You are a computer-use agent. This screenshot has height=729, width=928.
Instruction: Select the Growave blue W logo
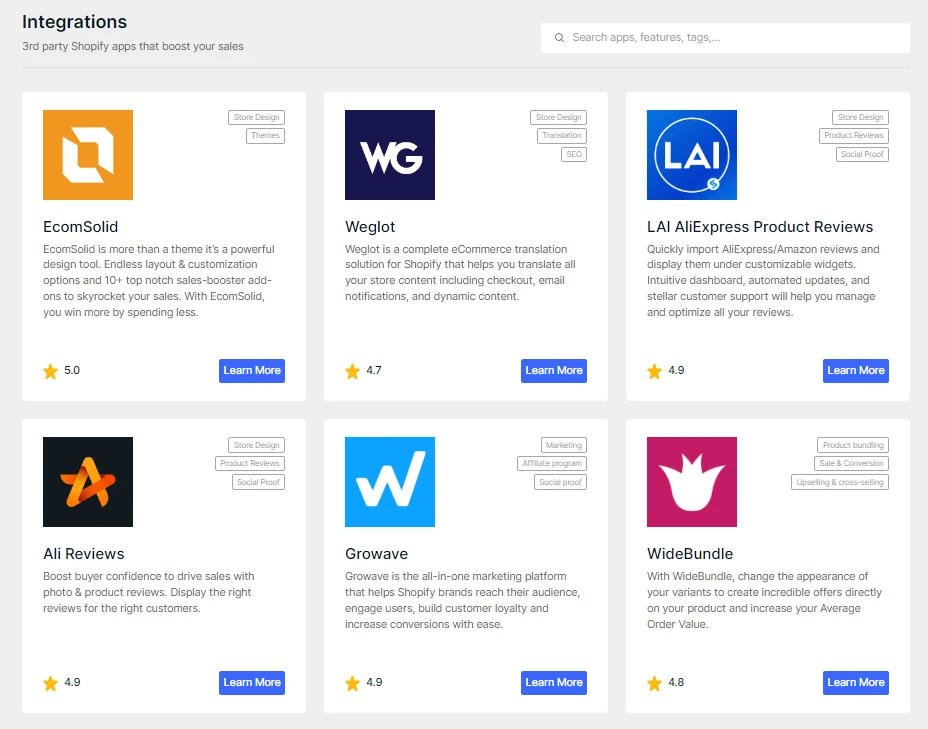coord(390,482)
